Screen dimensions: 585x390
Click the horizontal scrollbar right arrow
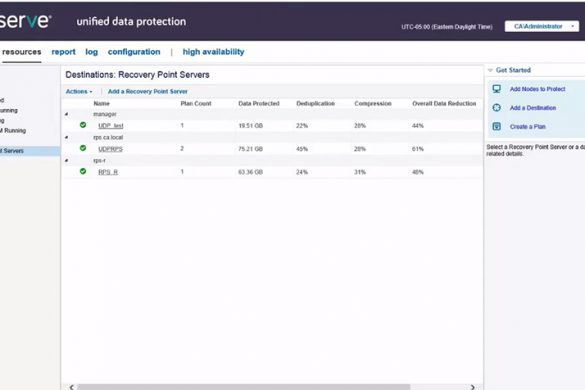click(x=472, y=387)
